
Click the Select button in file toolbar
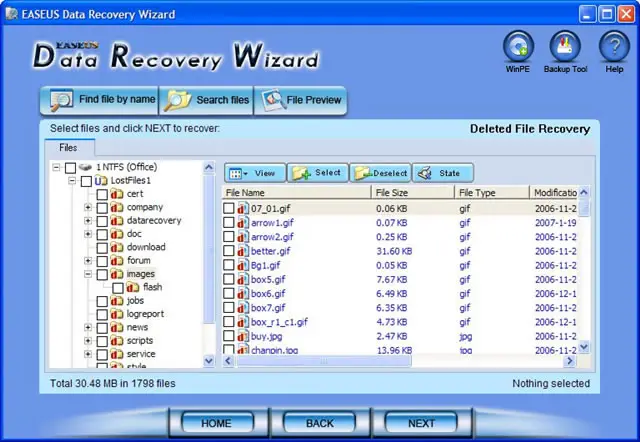[x=318, y=173]
